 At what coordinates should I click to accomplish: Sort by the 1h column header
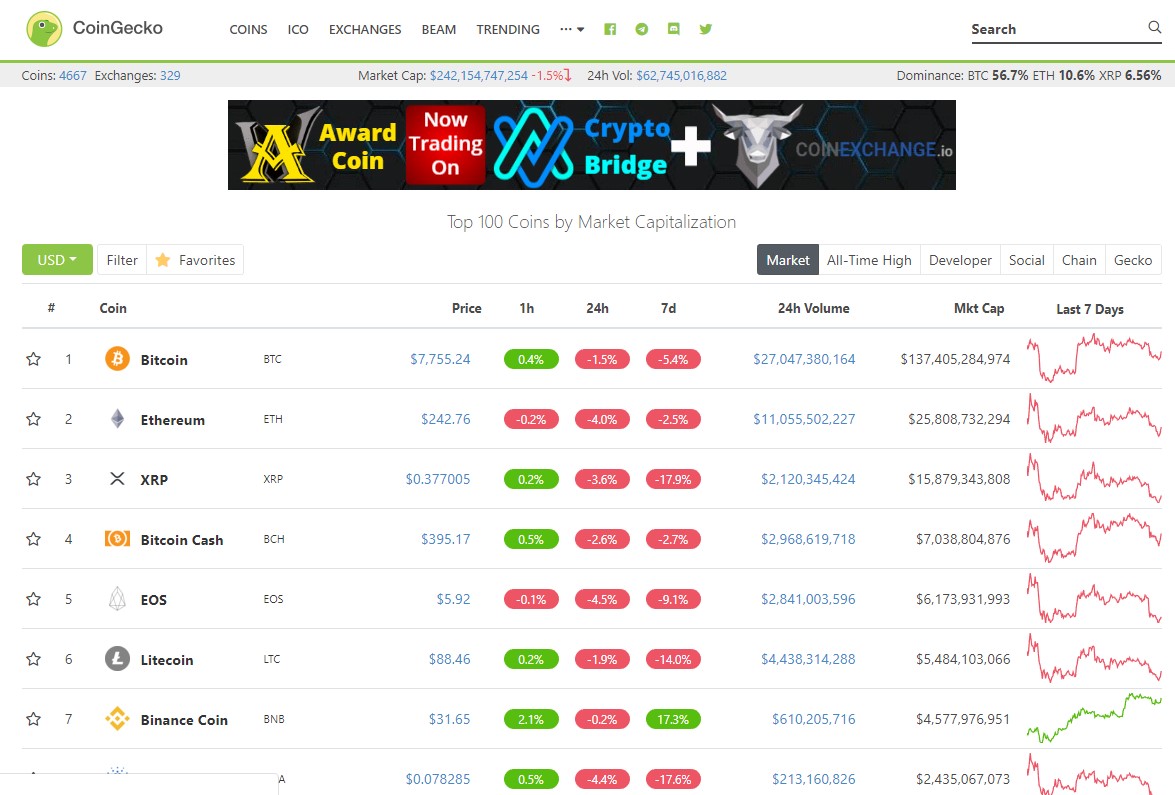tap(527, 308)
